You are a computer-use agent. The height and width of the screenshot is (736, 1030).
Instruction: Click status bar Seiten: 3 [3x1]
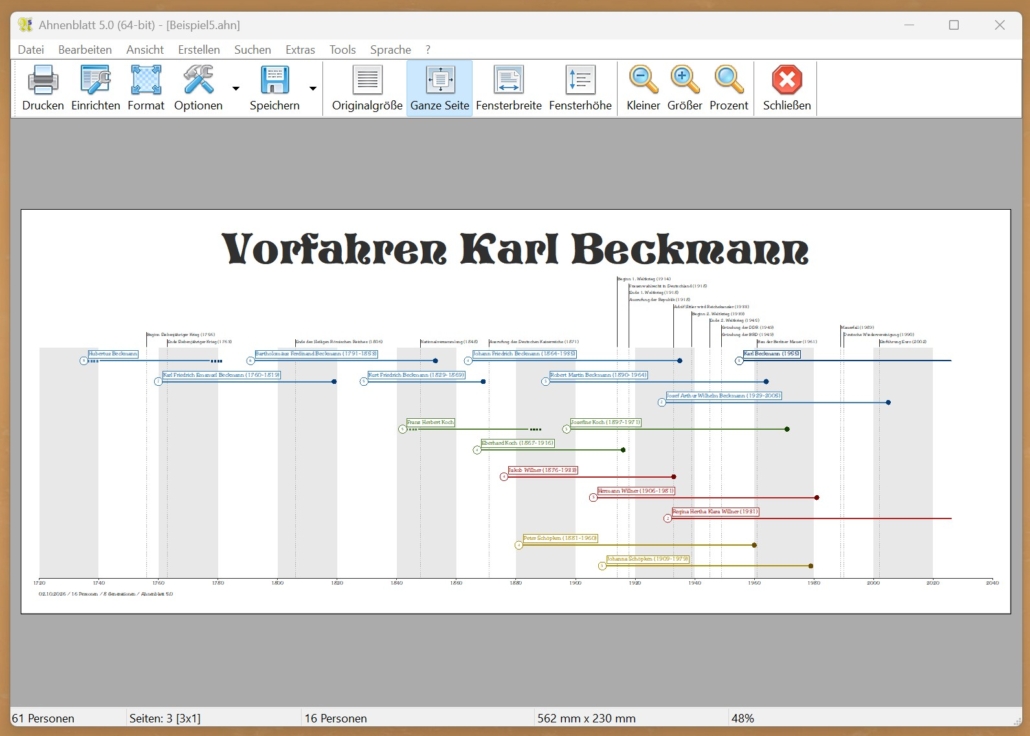(165, 718)
